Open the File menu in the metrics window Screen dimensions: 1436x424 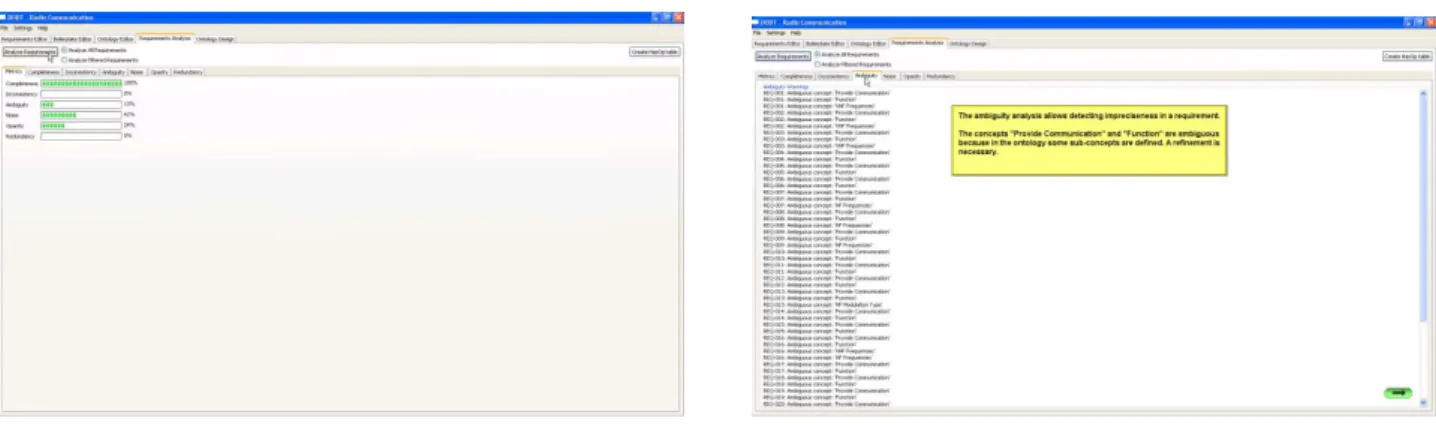pos(4,28)
